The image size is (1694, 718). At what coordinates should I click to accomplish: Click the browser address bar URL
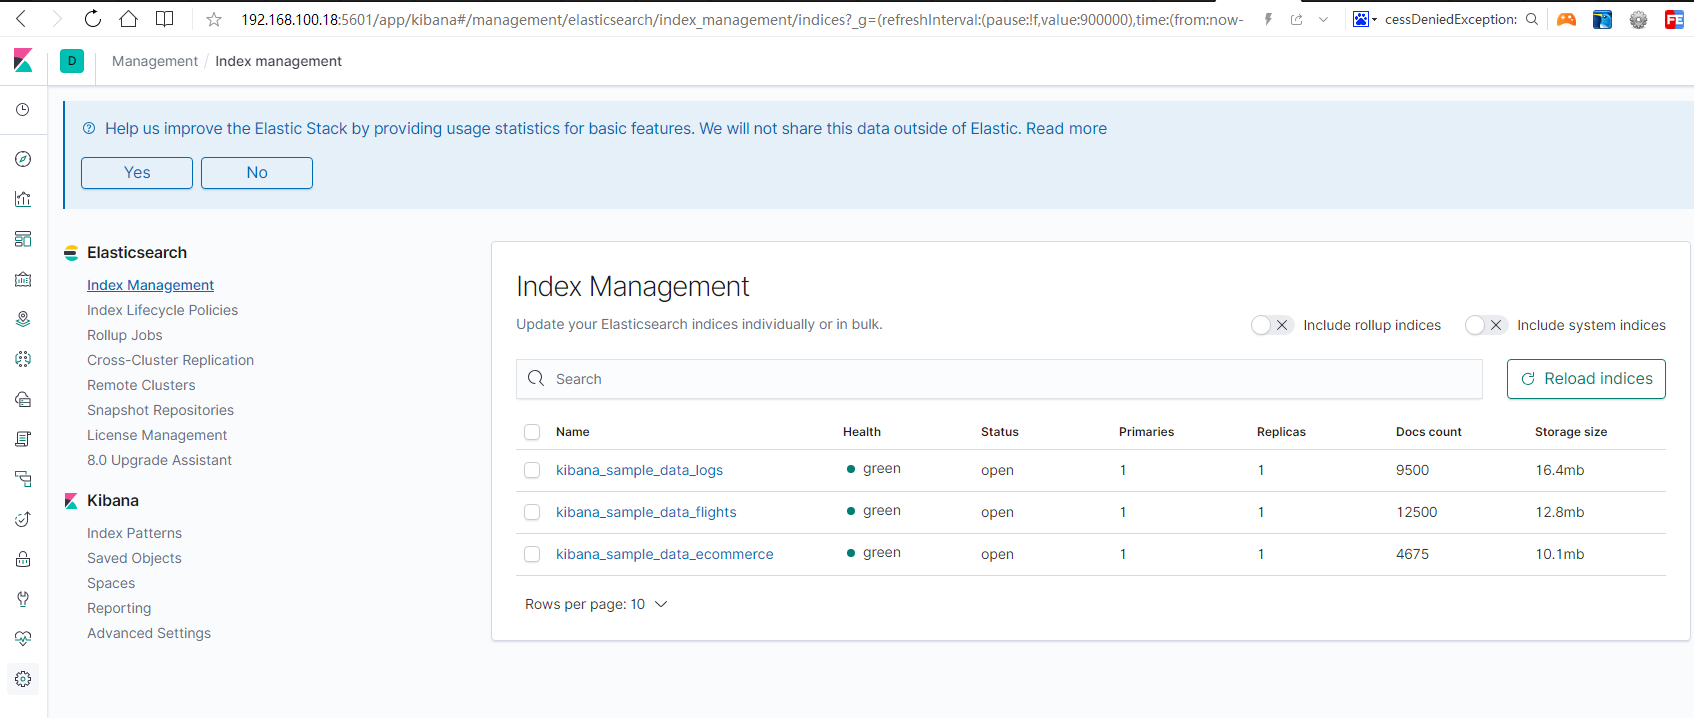point(742,19)
